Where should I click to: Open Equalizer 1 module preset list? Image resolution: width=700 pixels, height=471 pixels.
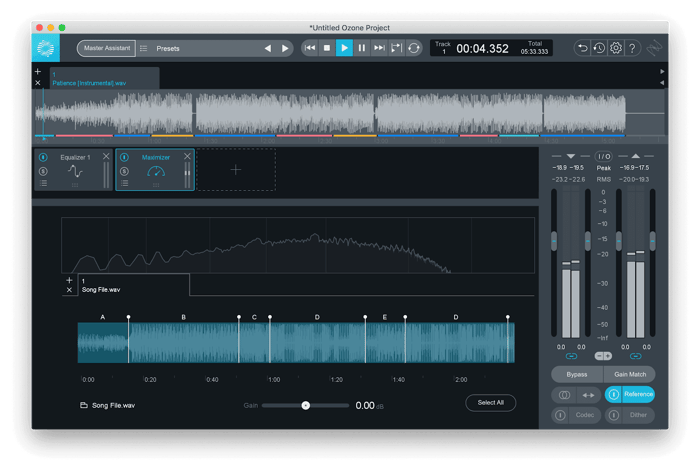coord(43,183)
